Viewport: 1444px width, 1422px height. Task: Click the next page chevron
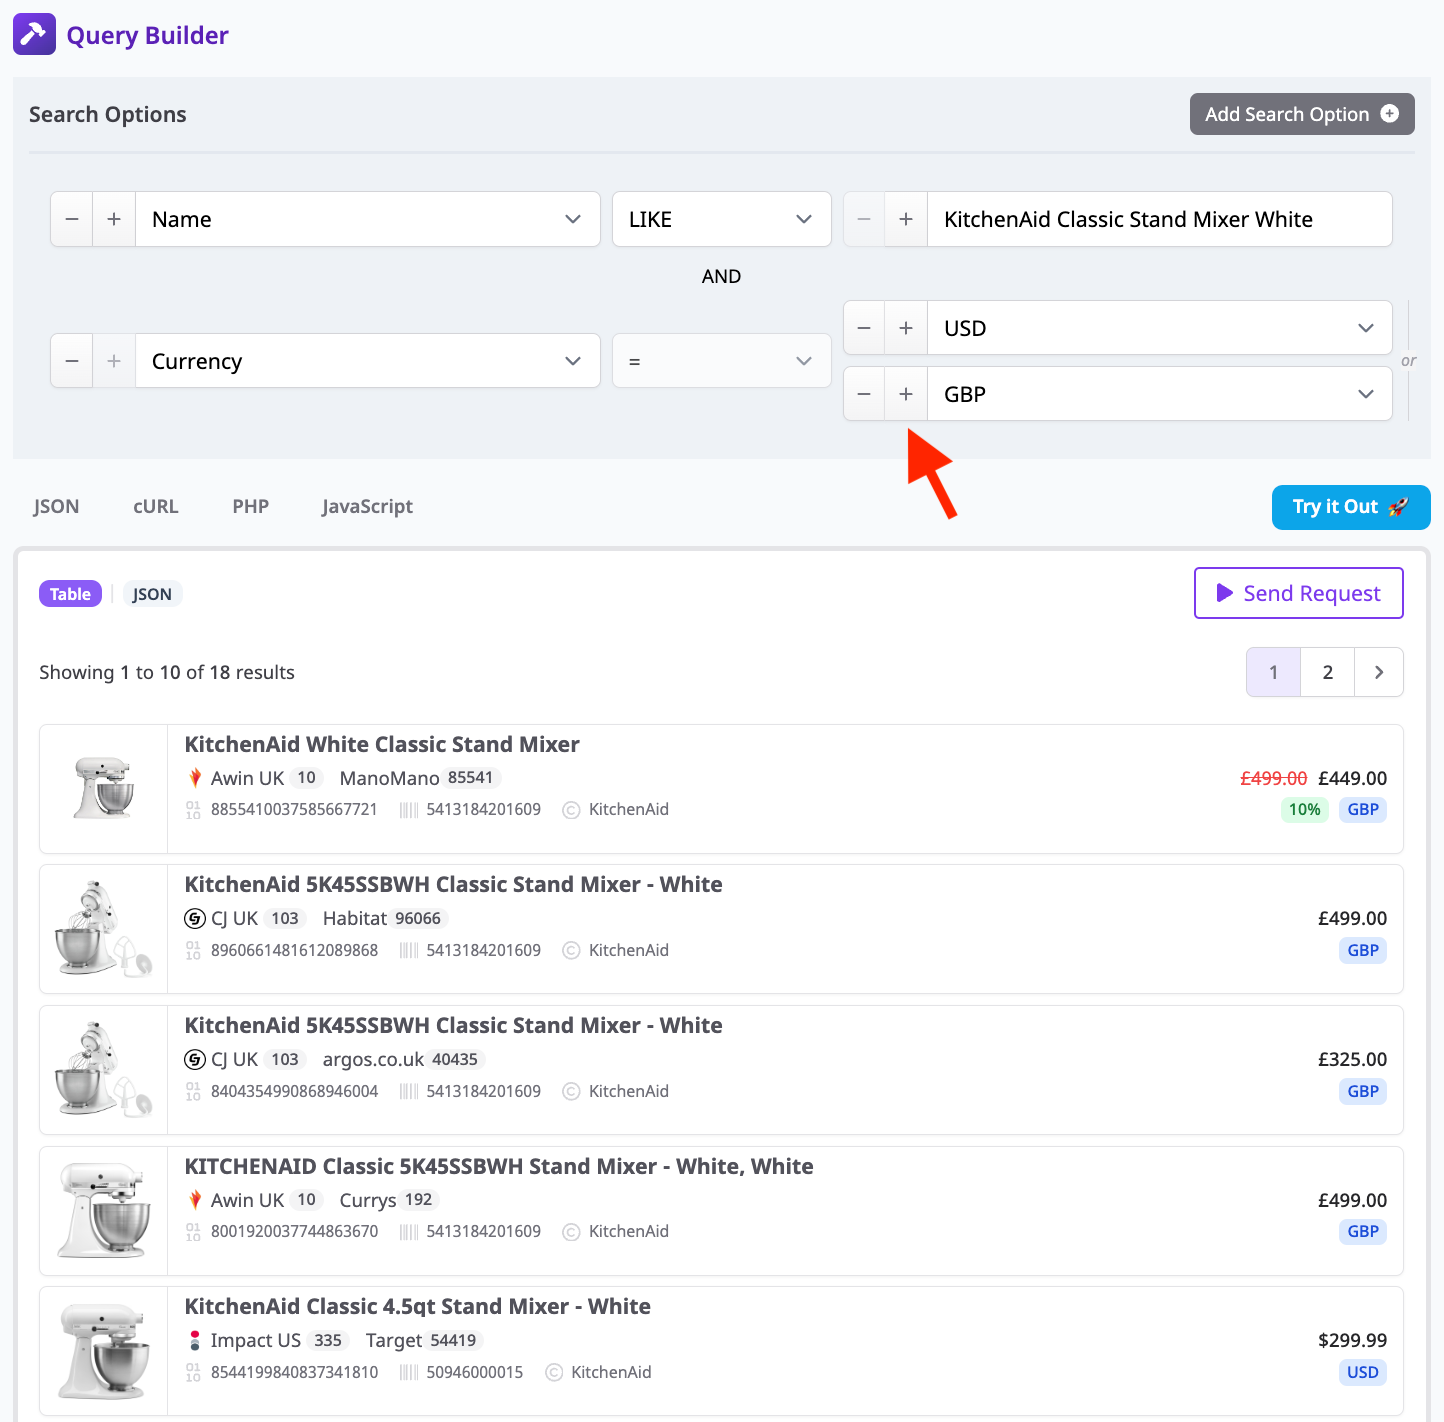pos(1379,672)
